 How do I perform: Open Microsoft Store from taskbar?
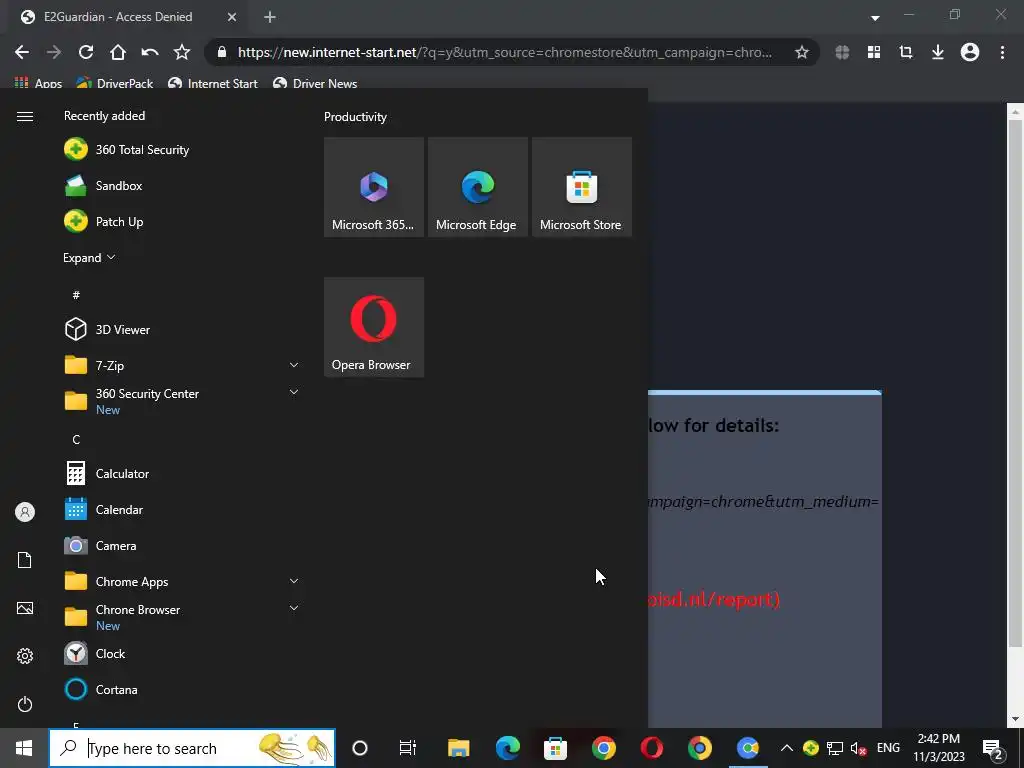pyautogui.click(x=556, y=748)
